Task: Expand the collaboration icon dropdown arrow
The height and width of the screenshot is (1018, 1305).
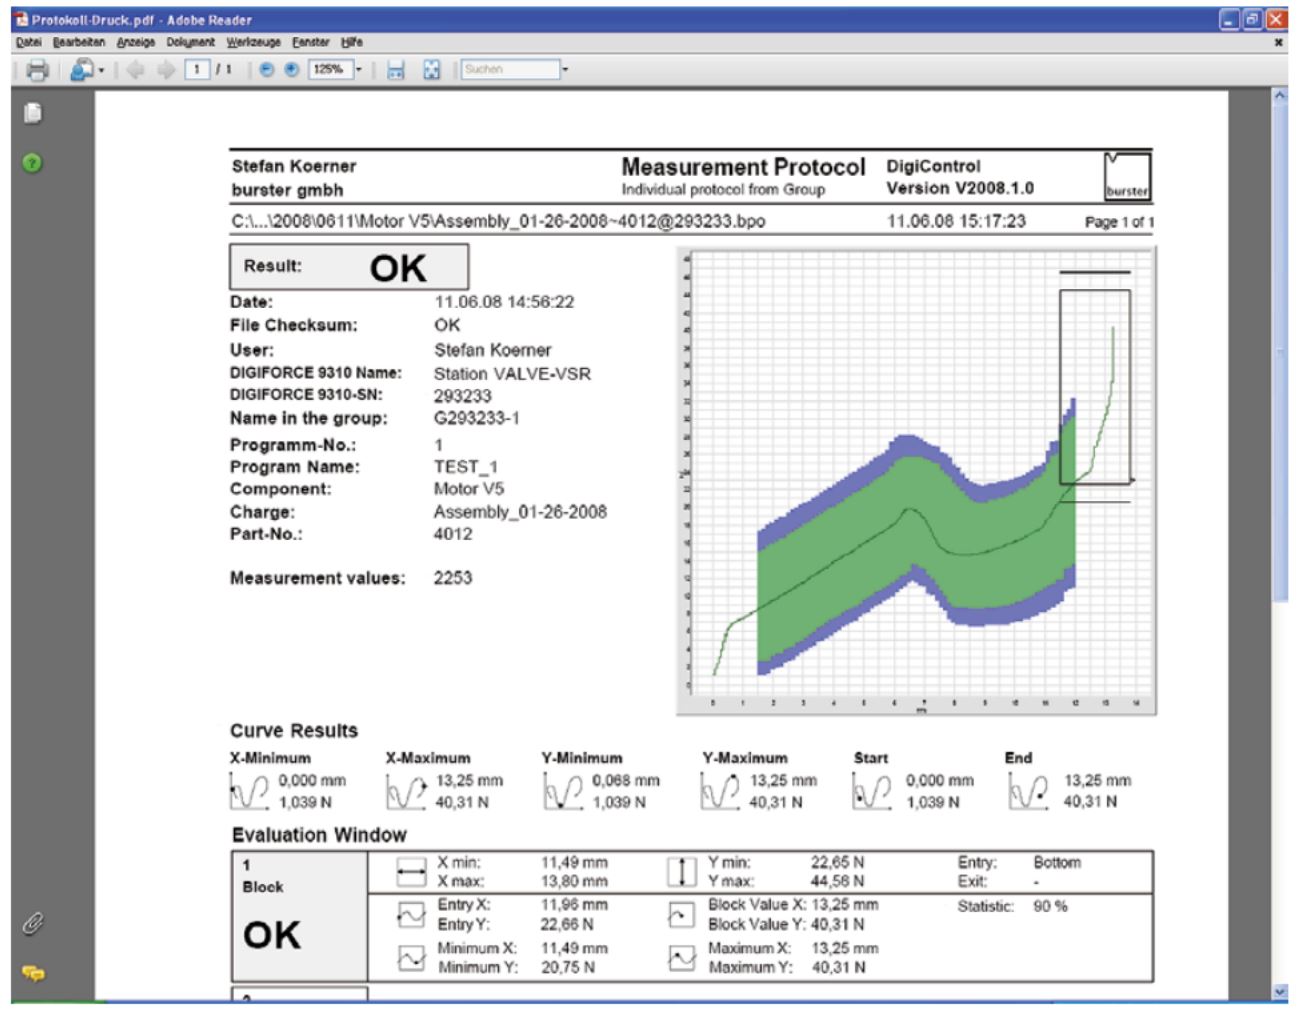Action: (x=101, y=70)
